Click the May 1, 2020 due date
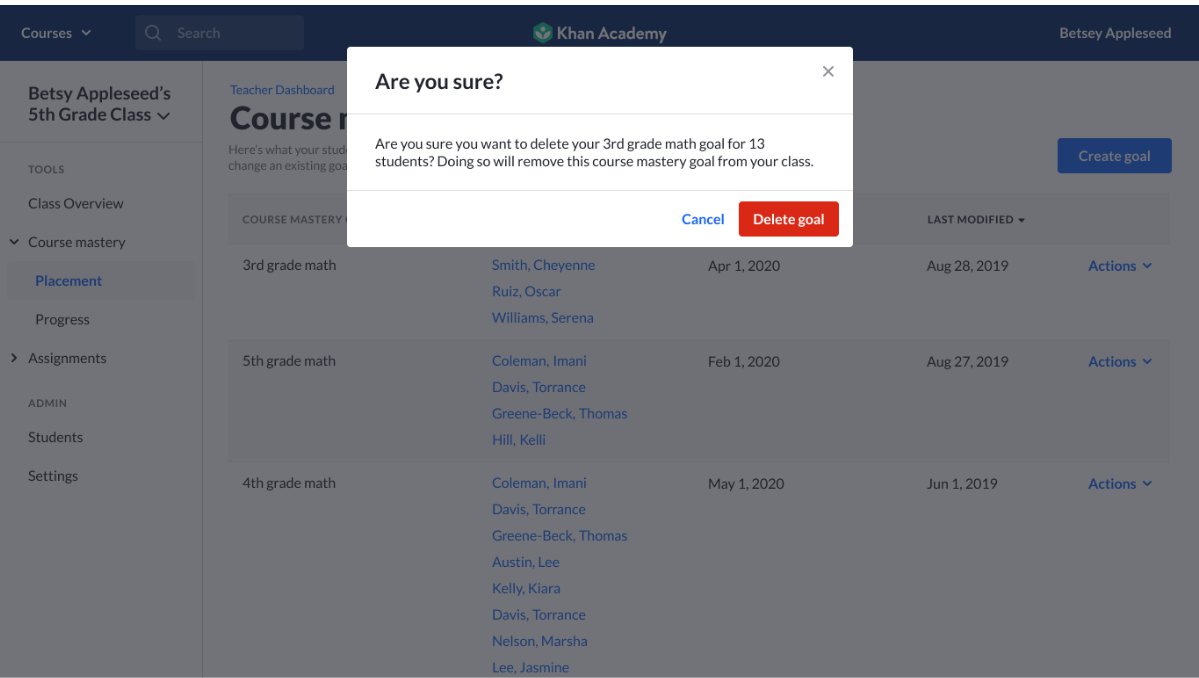This screenshot has height=678, width=1199. point(746,484)
